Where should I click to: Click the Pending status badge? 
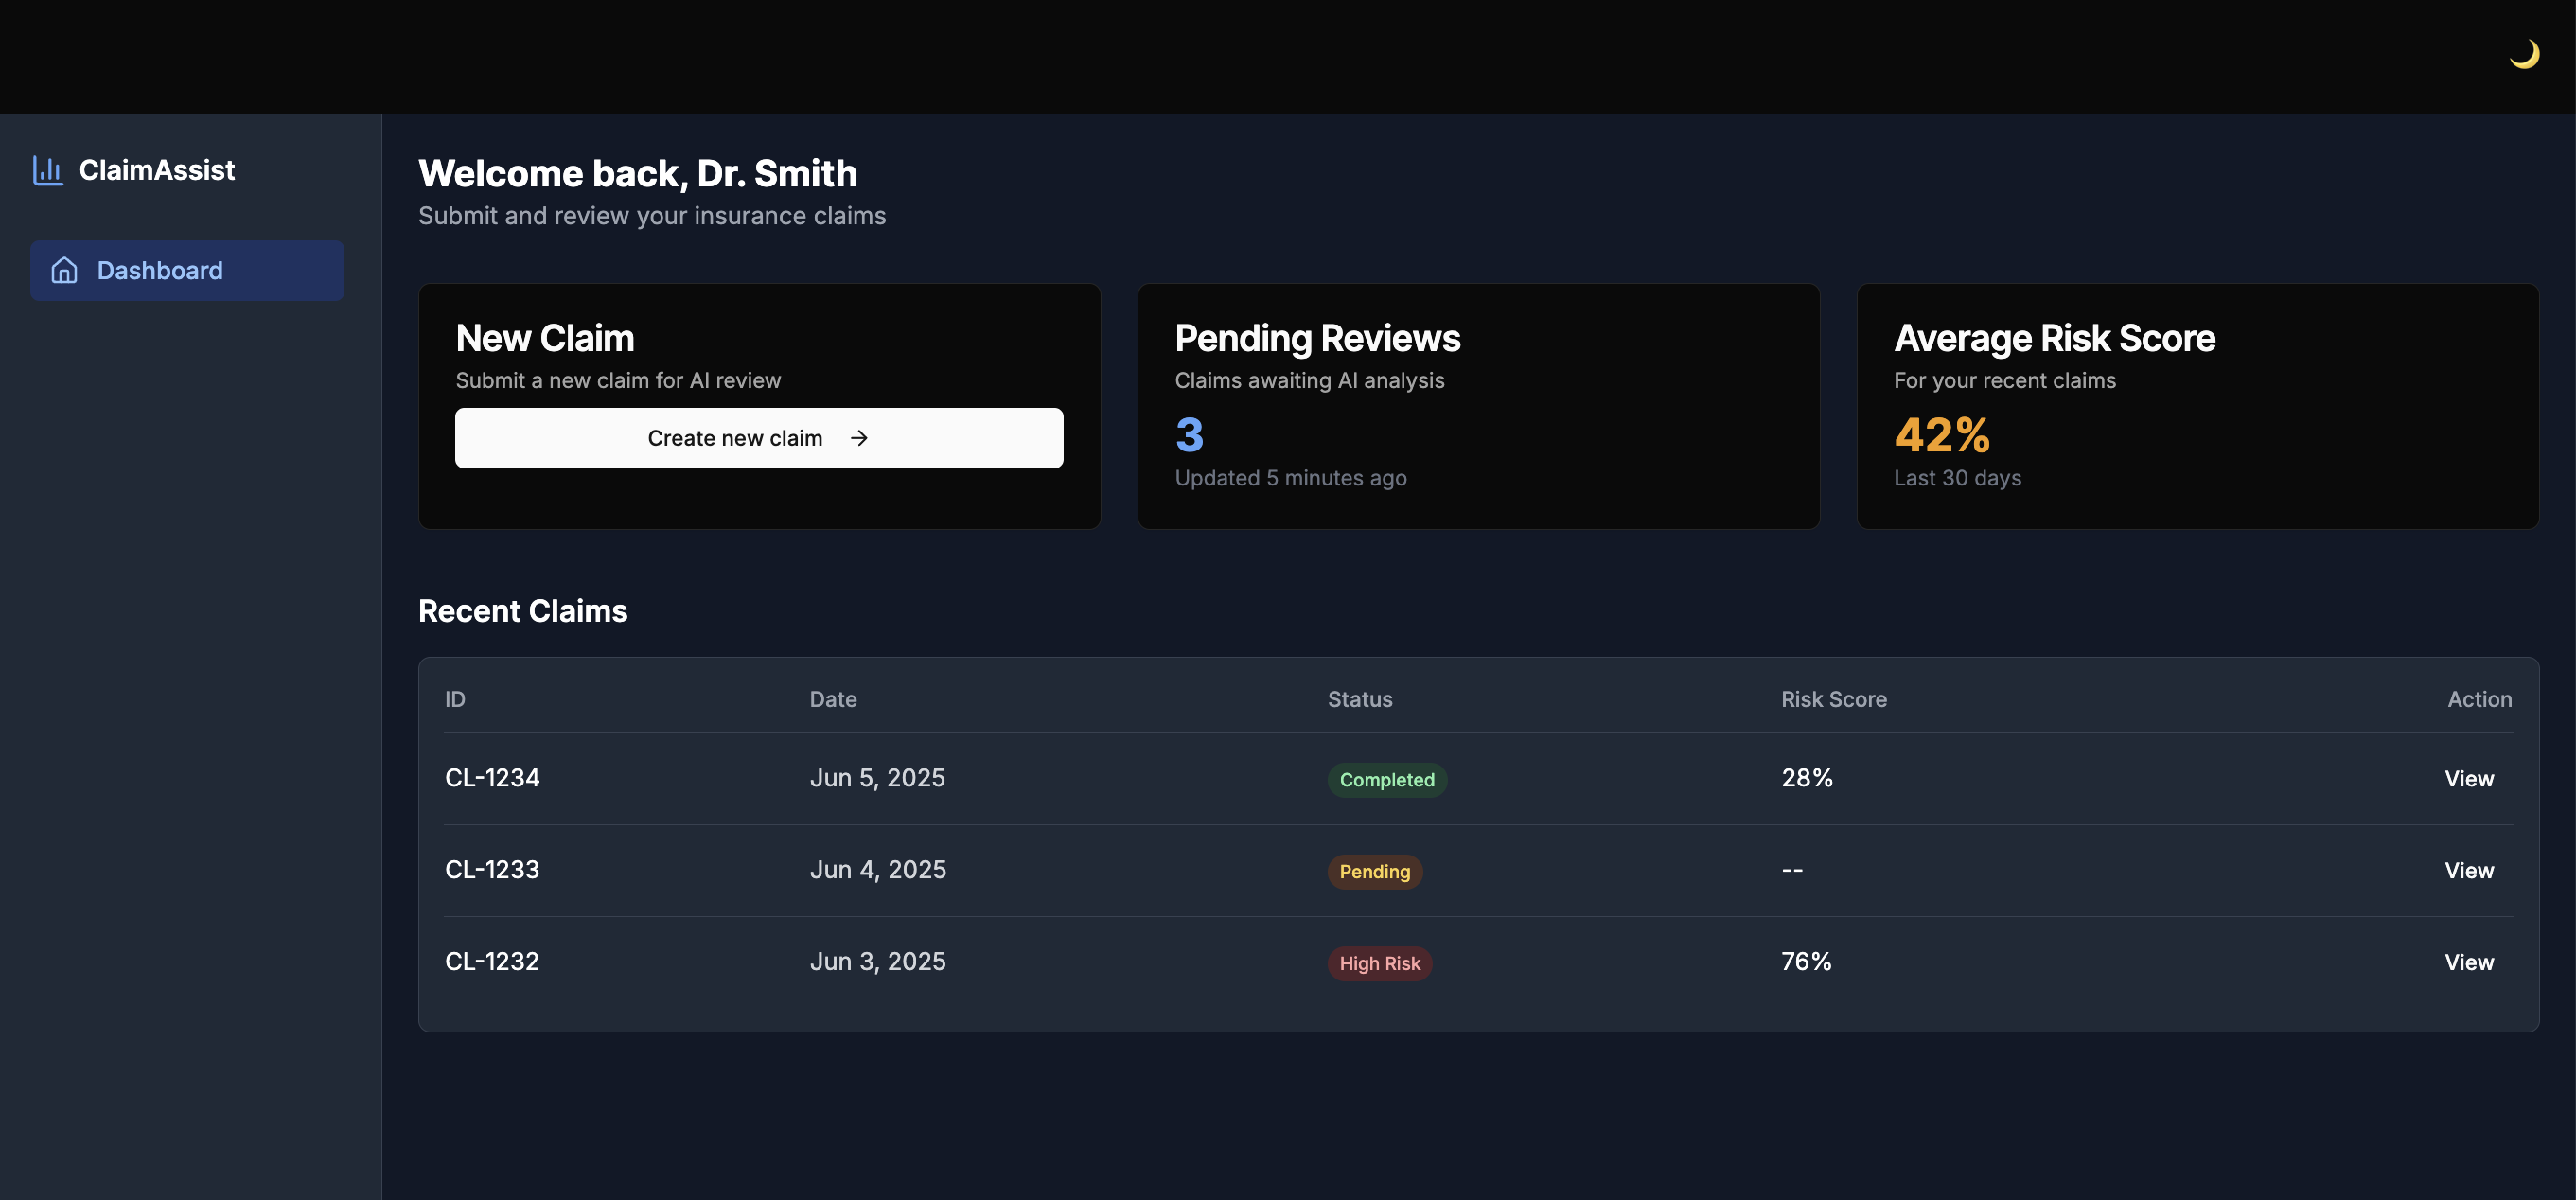click(1374, 872)
